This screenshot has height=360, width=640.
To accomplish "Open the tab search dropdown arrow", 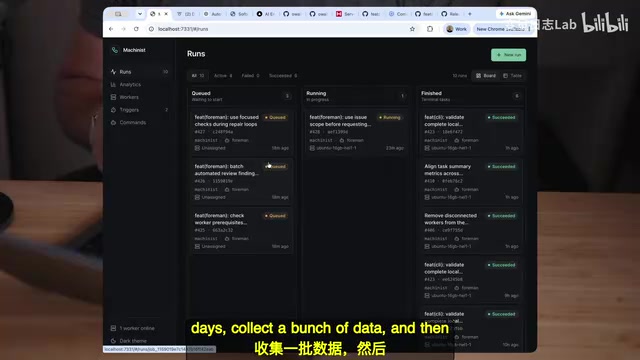I will point(140,14).
